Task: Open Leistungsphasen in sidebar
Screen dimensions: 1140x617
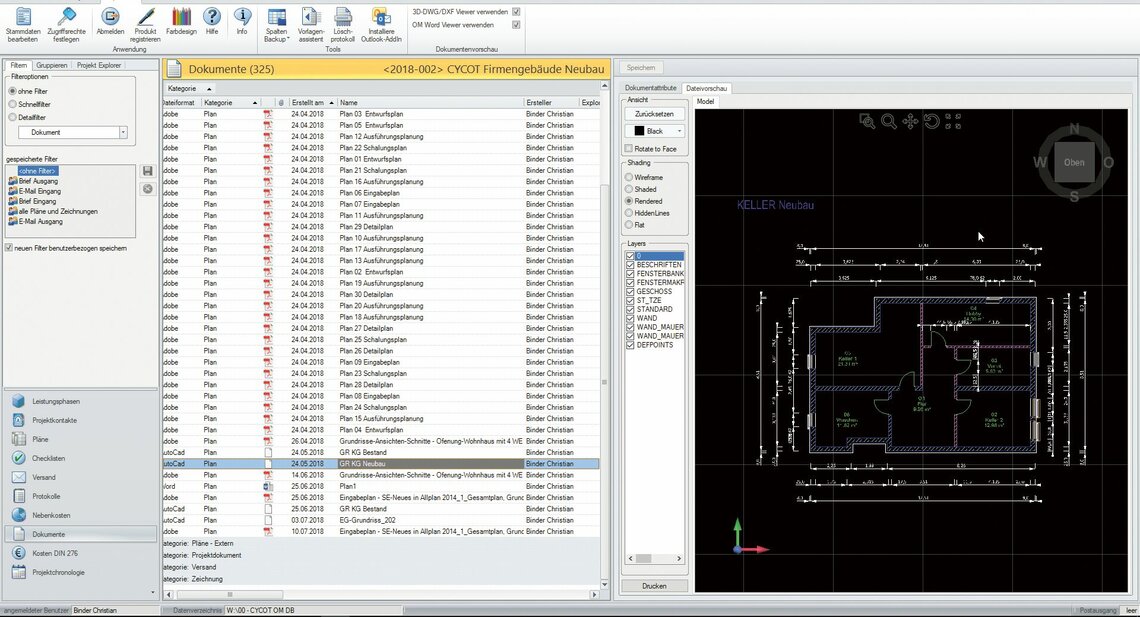Action: pos(80,401)
